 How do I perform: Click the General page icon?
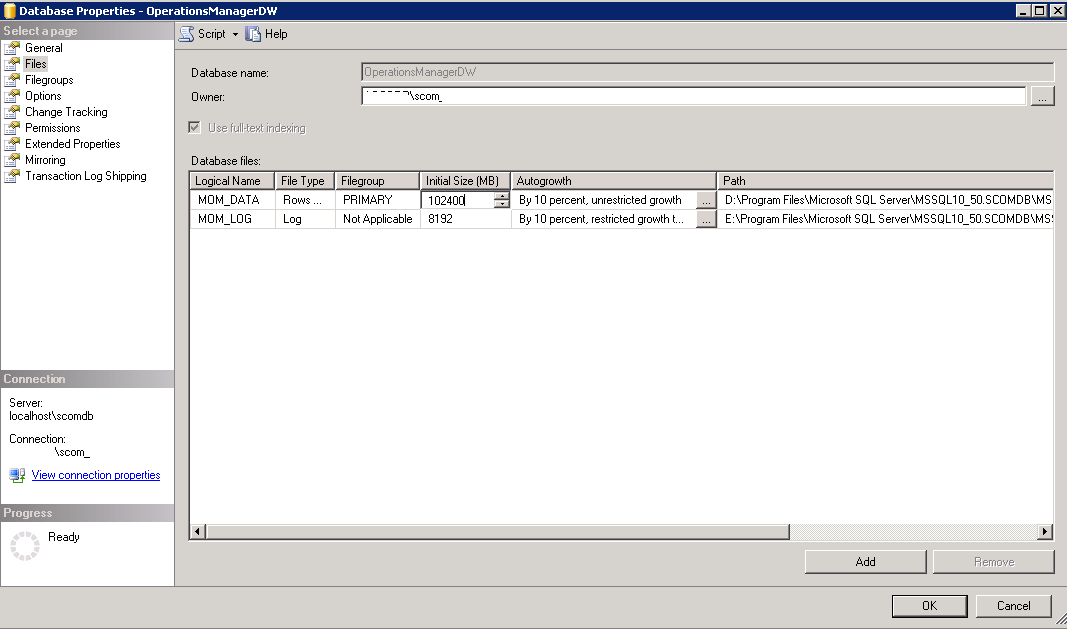tap(12, 48)
